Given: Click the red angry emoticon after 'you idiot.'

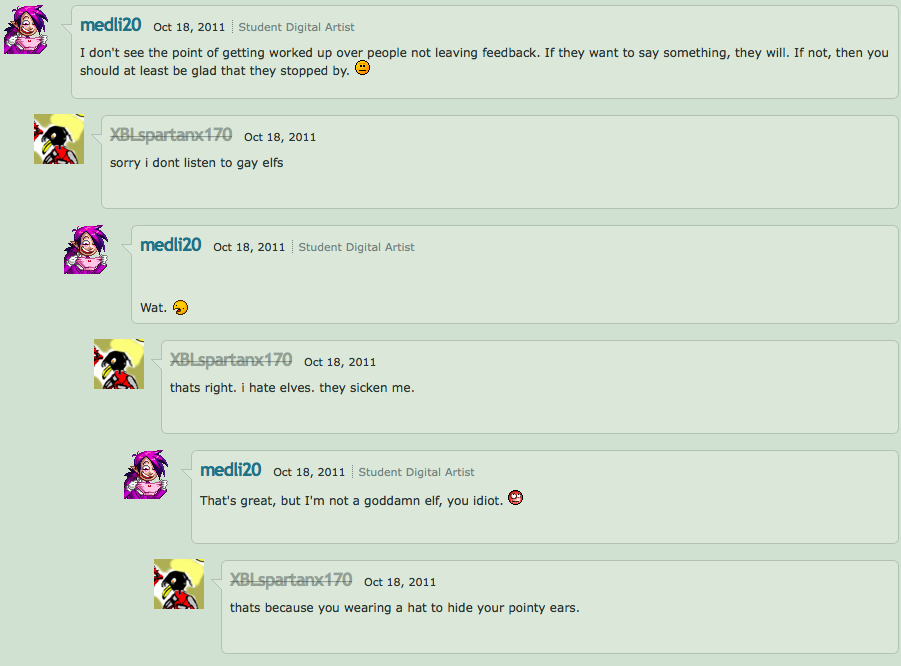Looking at the screenshot, I should click(515, 498).
